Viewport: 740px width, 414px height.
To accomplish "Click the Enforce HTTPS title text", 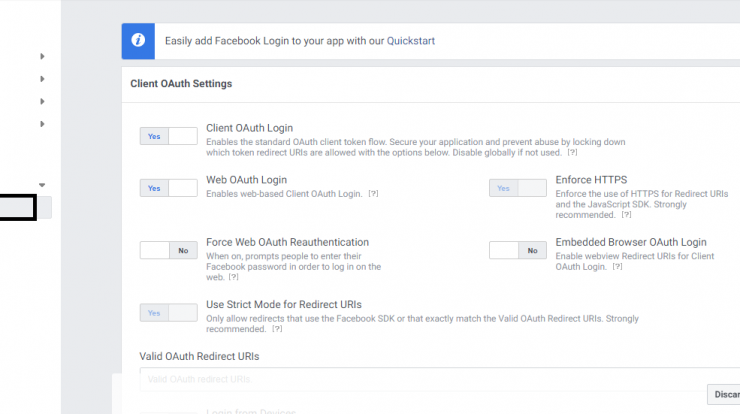I will click(x=591, y=180).
